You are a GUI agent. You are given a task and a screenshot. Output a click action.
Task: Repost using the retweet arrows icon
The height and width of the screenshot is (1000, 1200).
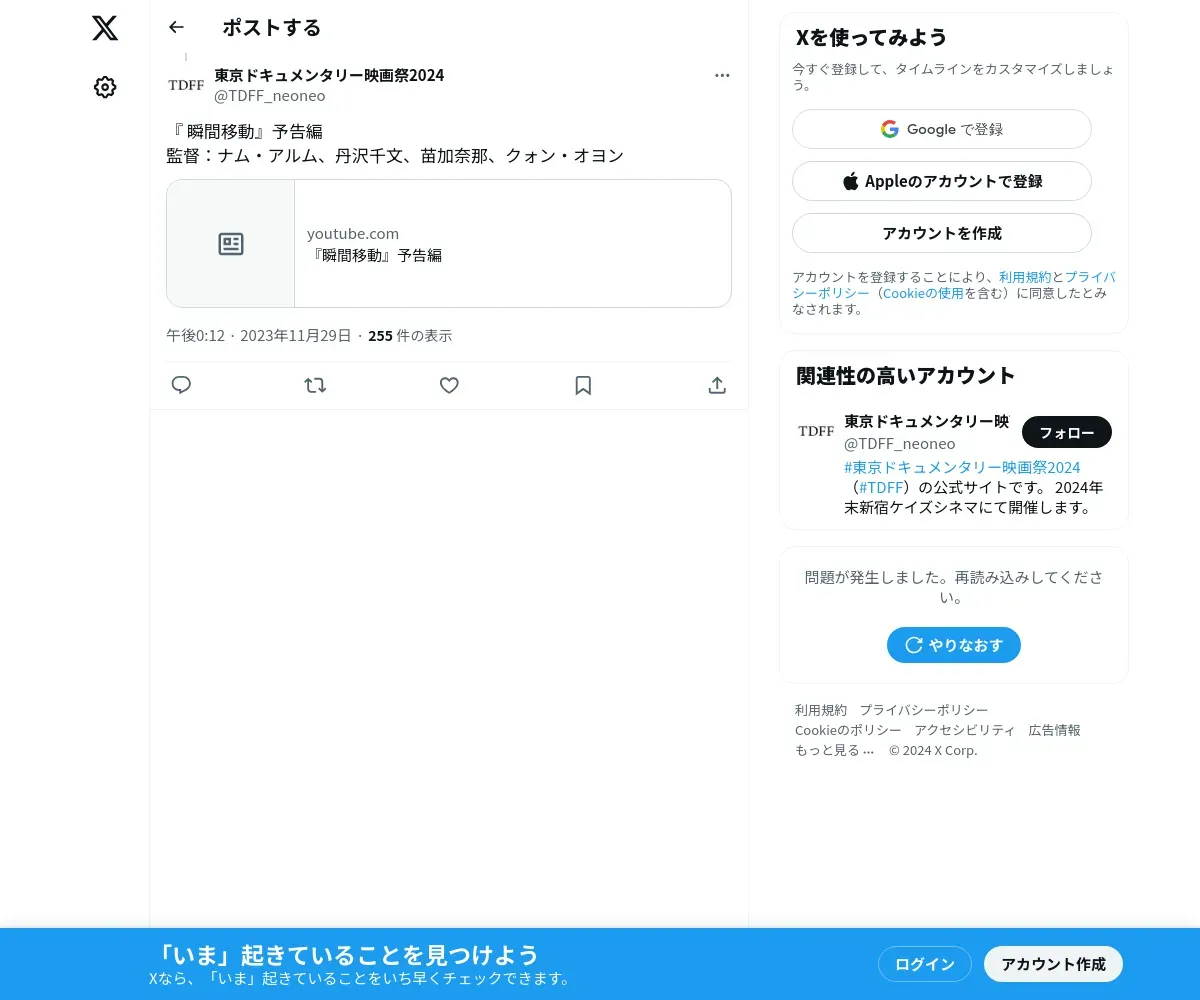point(315,385)
